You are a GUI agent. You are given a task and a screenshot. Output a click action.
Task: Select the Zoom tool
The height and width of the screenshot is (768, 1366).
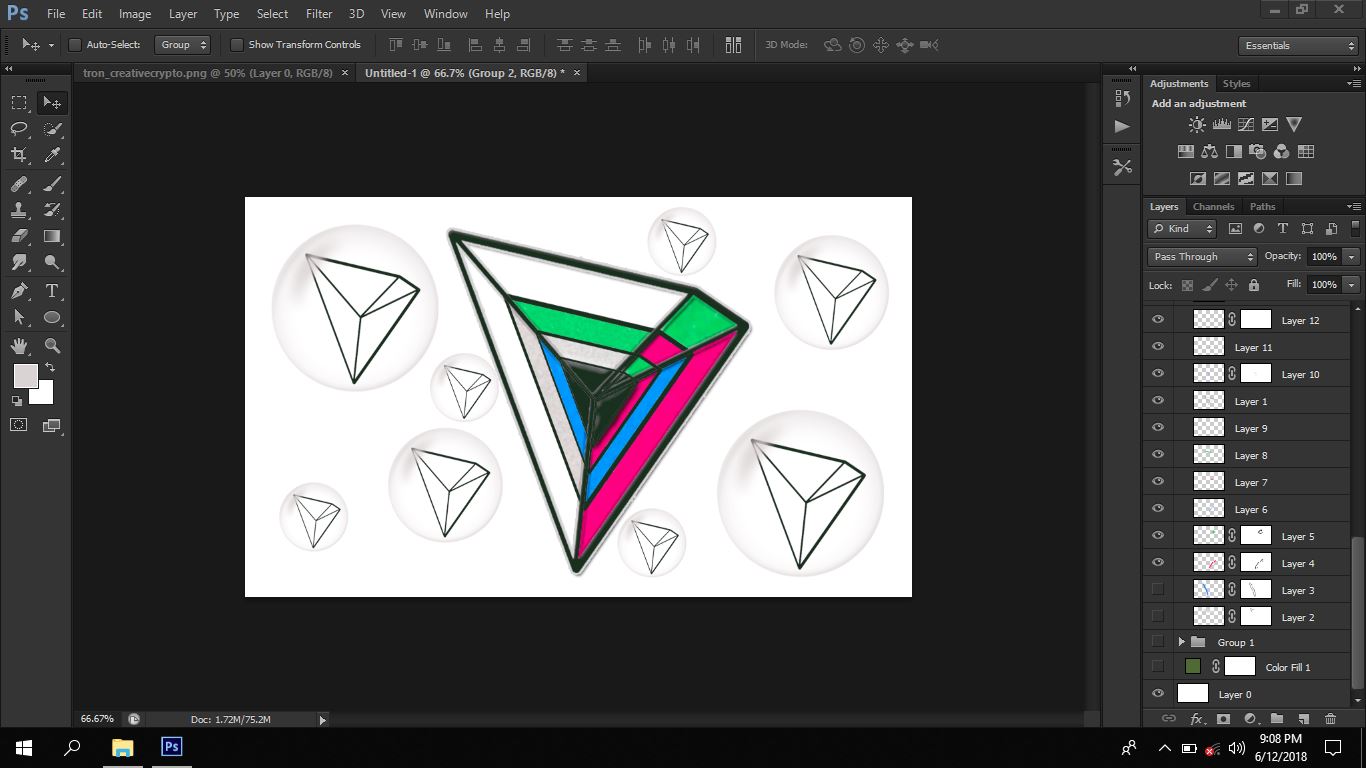[52, 346]
